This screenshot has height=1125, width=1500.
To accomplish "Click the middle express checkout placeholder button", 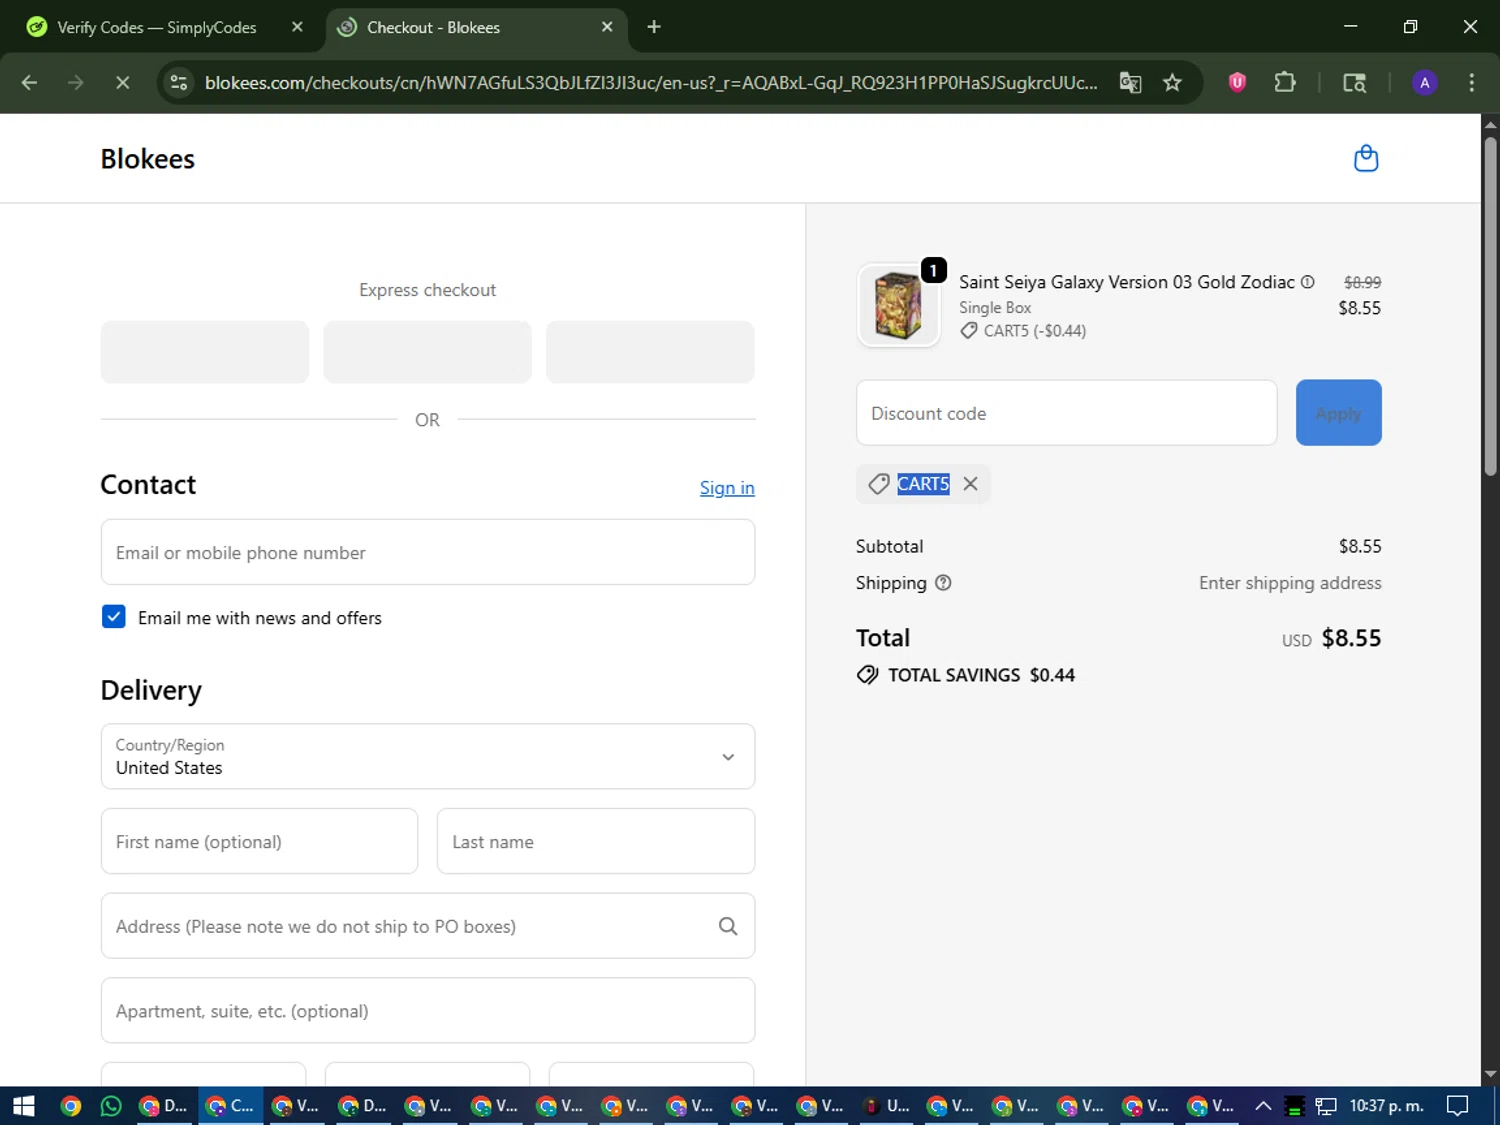I will point(427,352).
